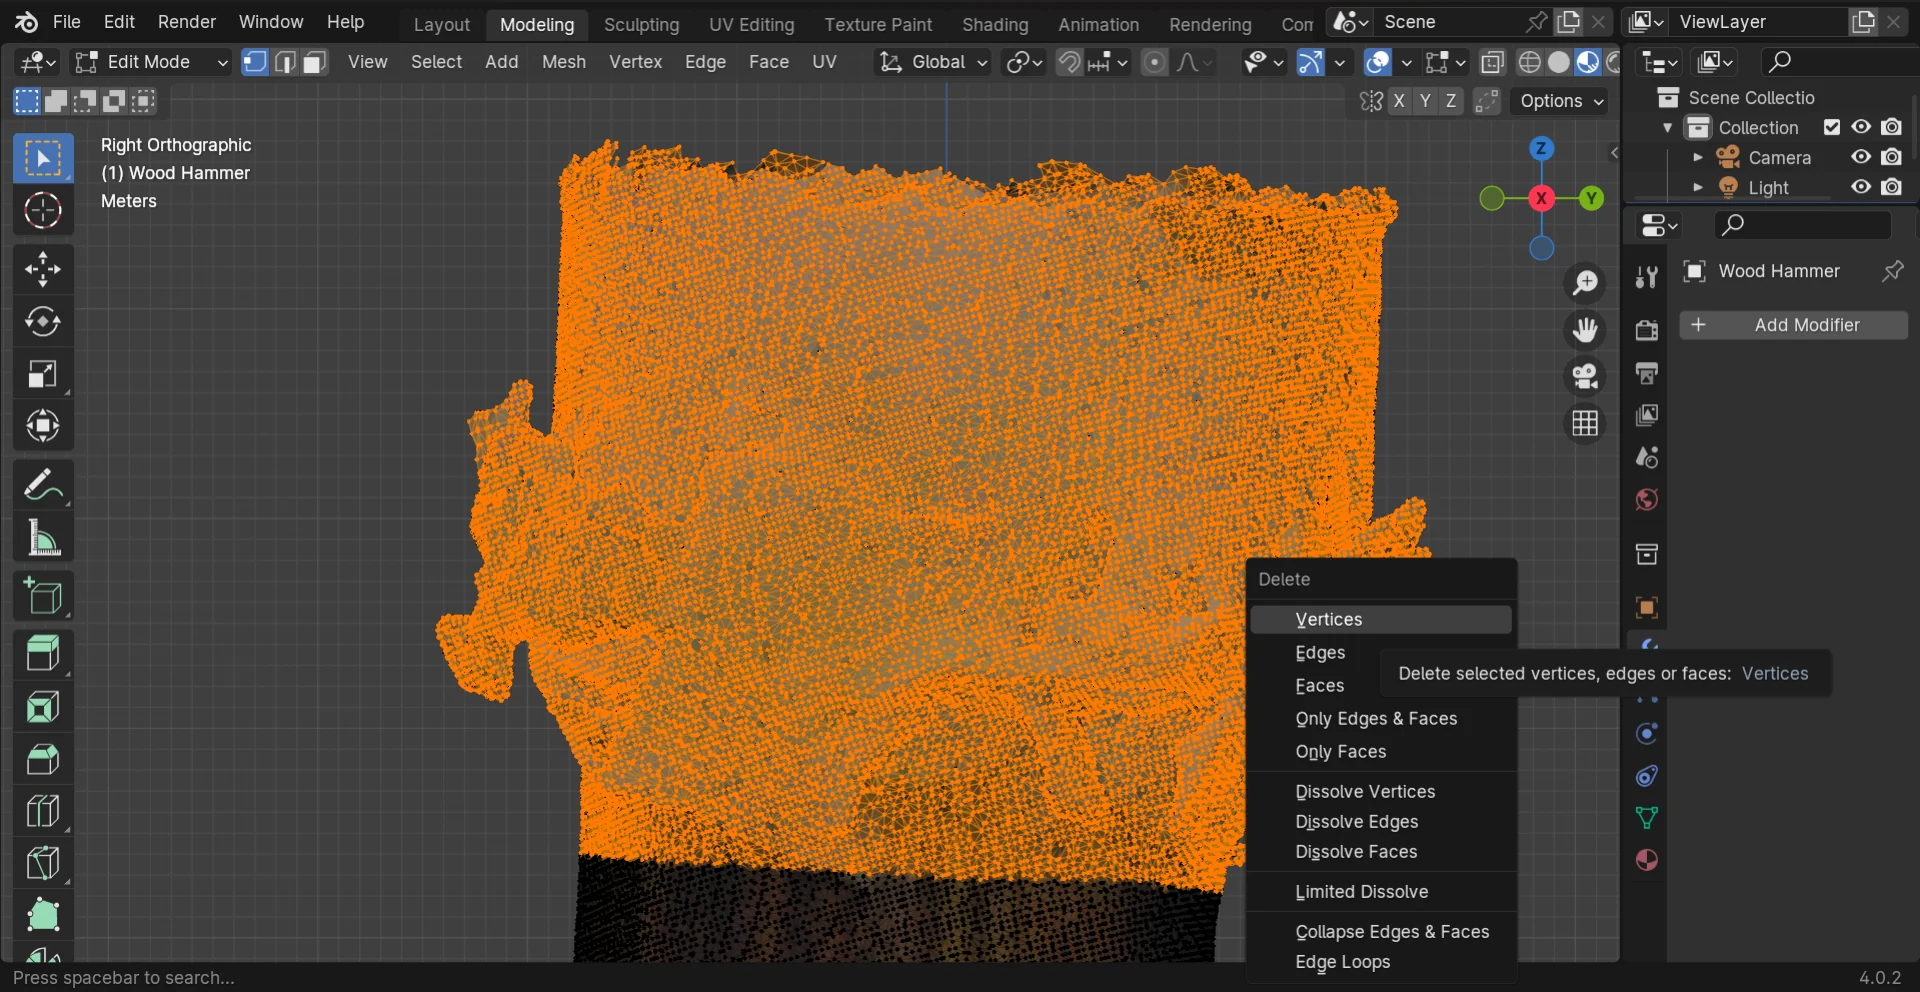The width and height of the screenshot is (1920, 992).
Task: Hide the Camera object in outliner
Action: click(1860, 157)
